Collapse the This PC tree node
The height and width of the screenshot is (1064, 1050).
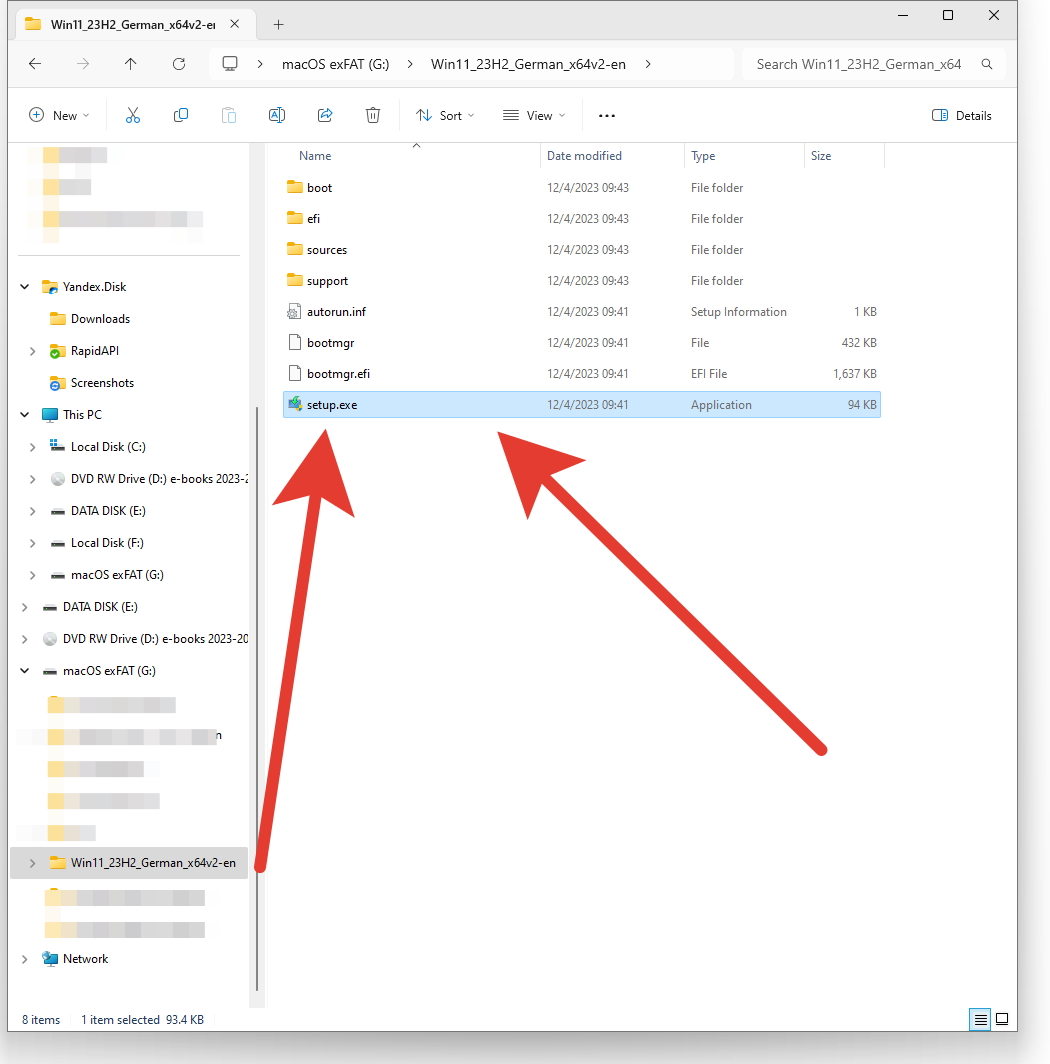(x=25, y=415)
